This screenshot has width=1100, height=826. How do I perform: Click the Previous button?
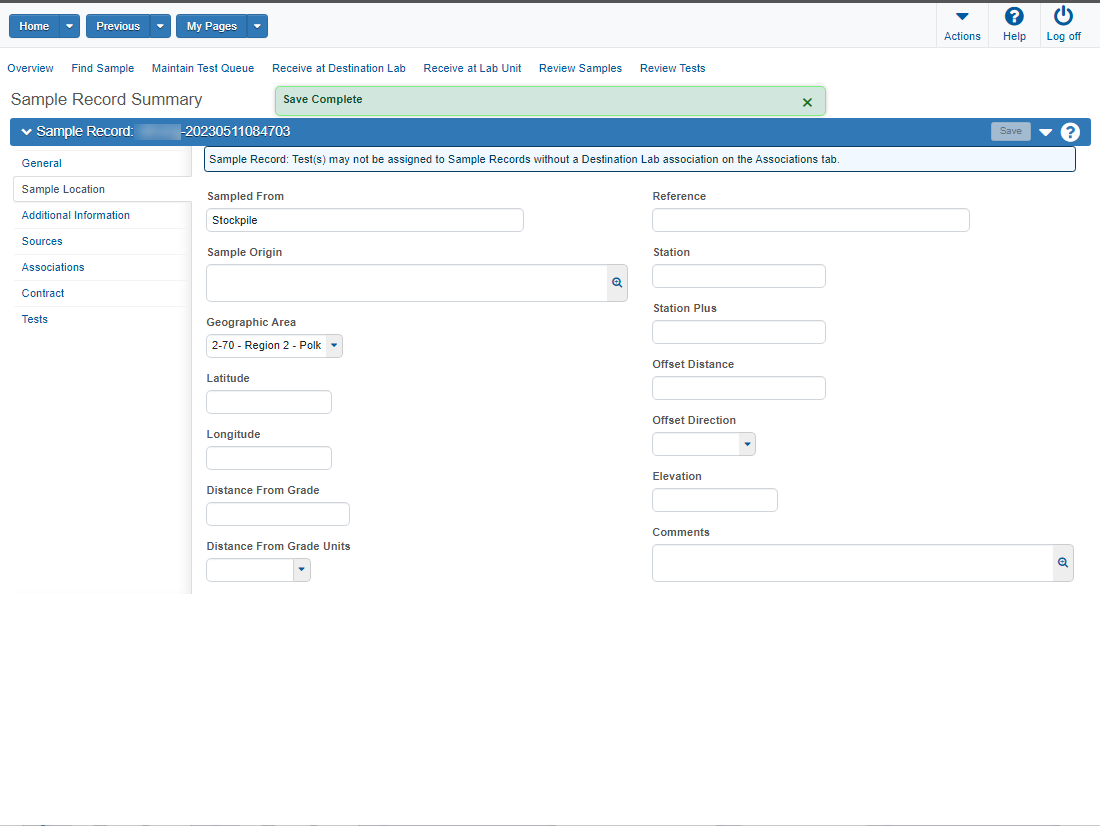(118, 26)
